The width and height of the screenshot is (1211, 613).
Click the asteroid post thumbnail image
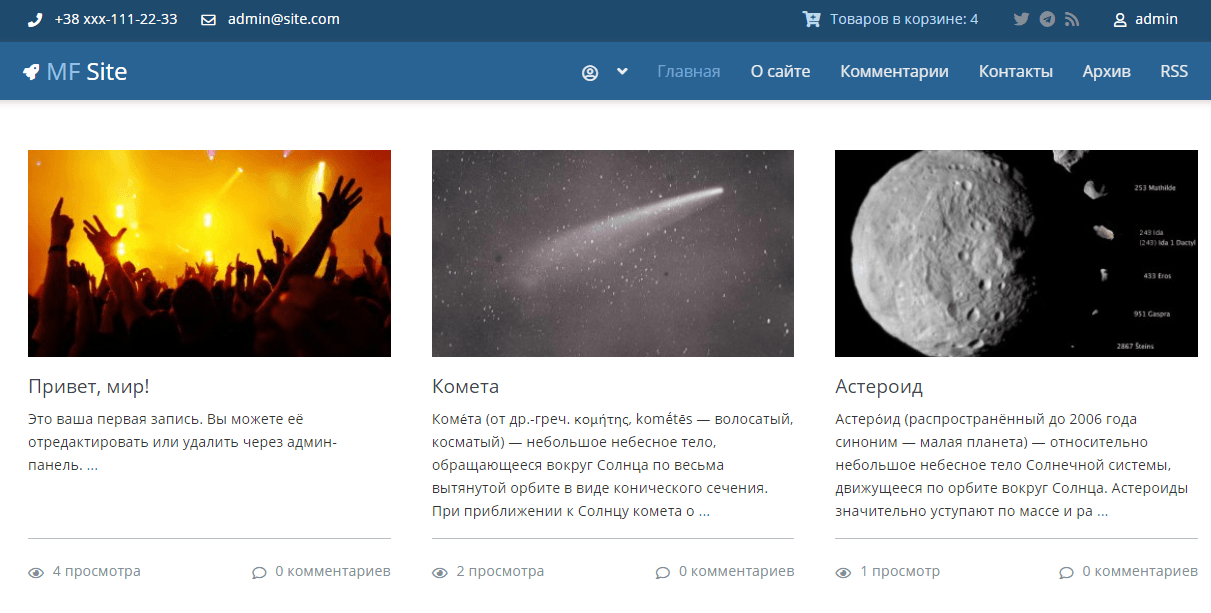pyautogui.click(x=1016, y=253)
